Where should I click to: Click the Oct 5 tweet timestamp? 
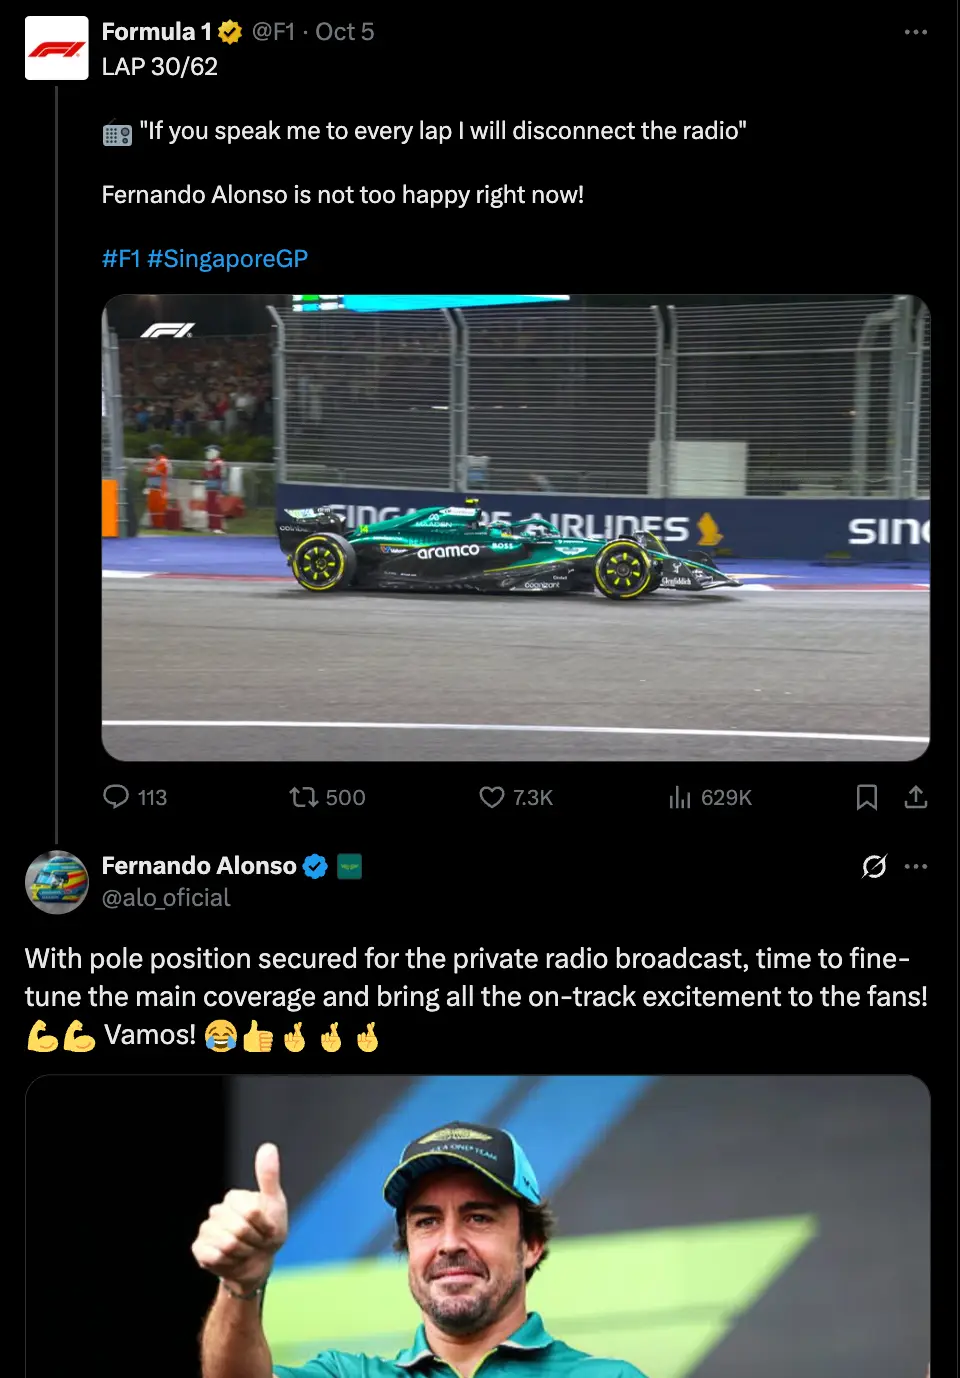click(x=345, y=32)
